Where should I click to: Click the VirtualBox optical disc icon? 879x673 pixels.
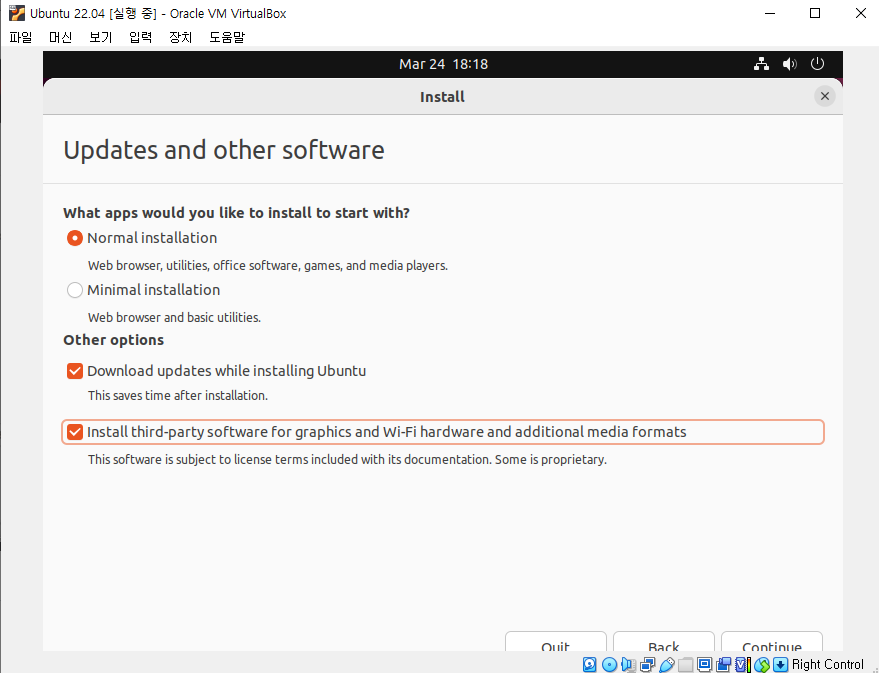pyautogui.click(x=609, y=665)
